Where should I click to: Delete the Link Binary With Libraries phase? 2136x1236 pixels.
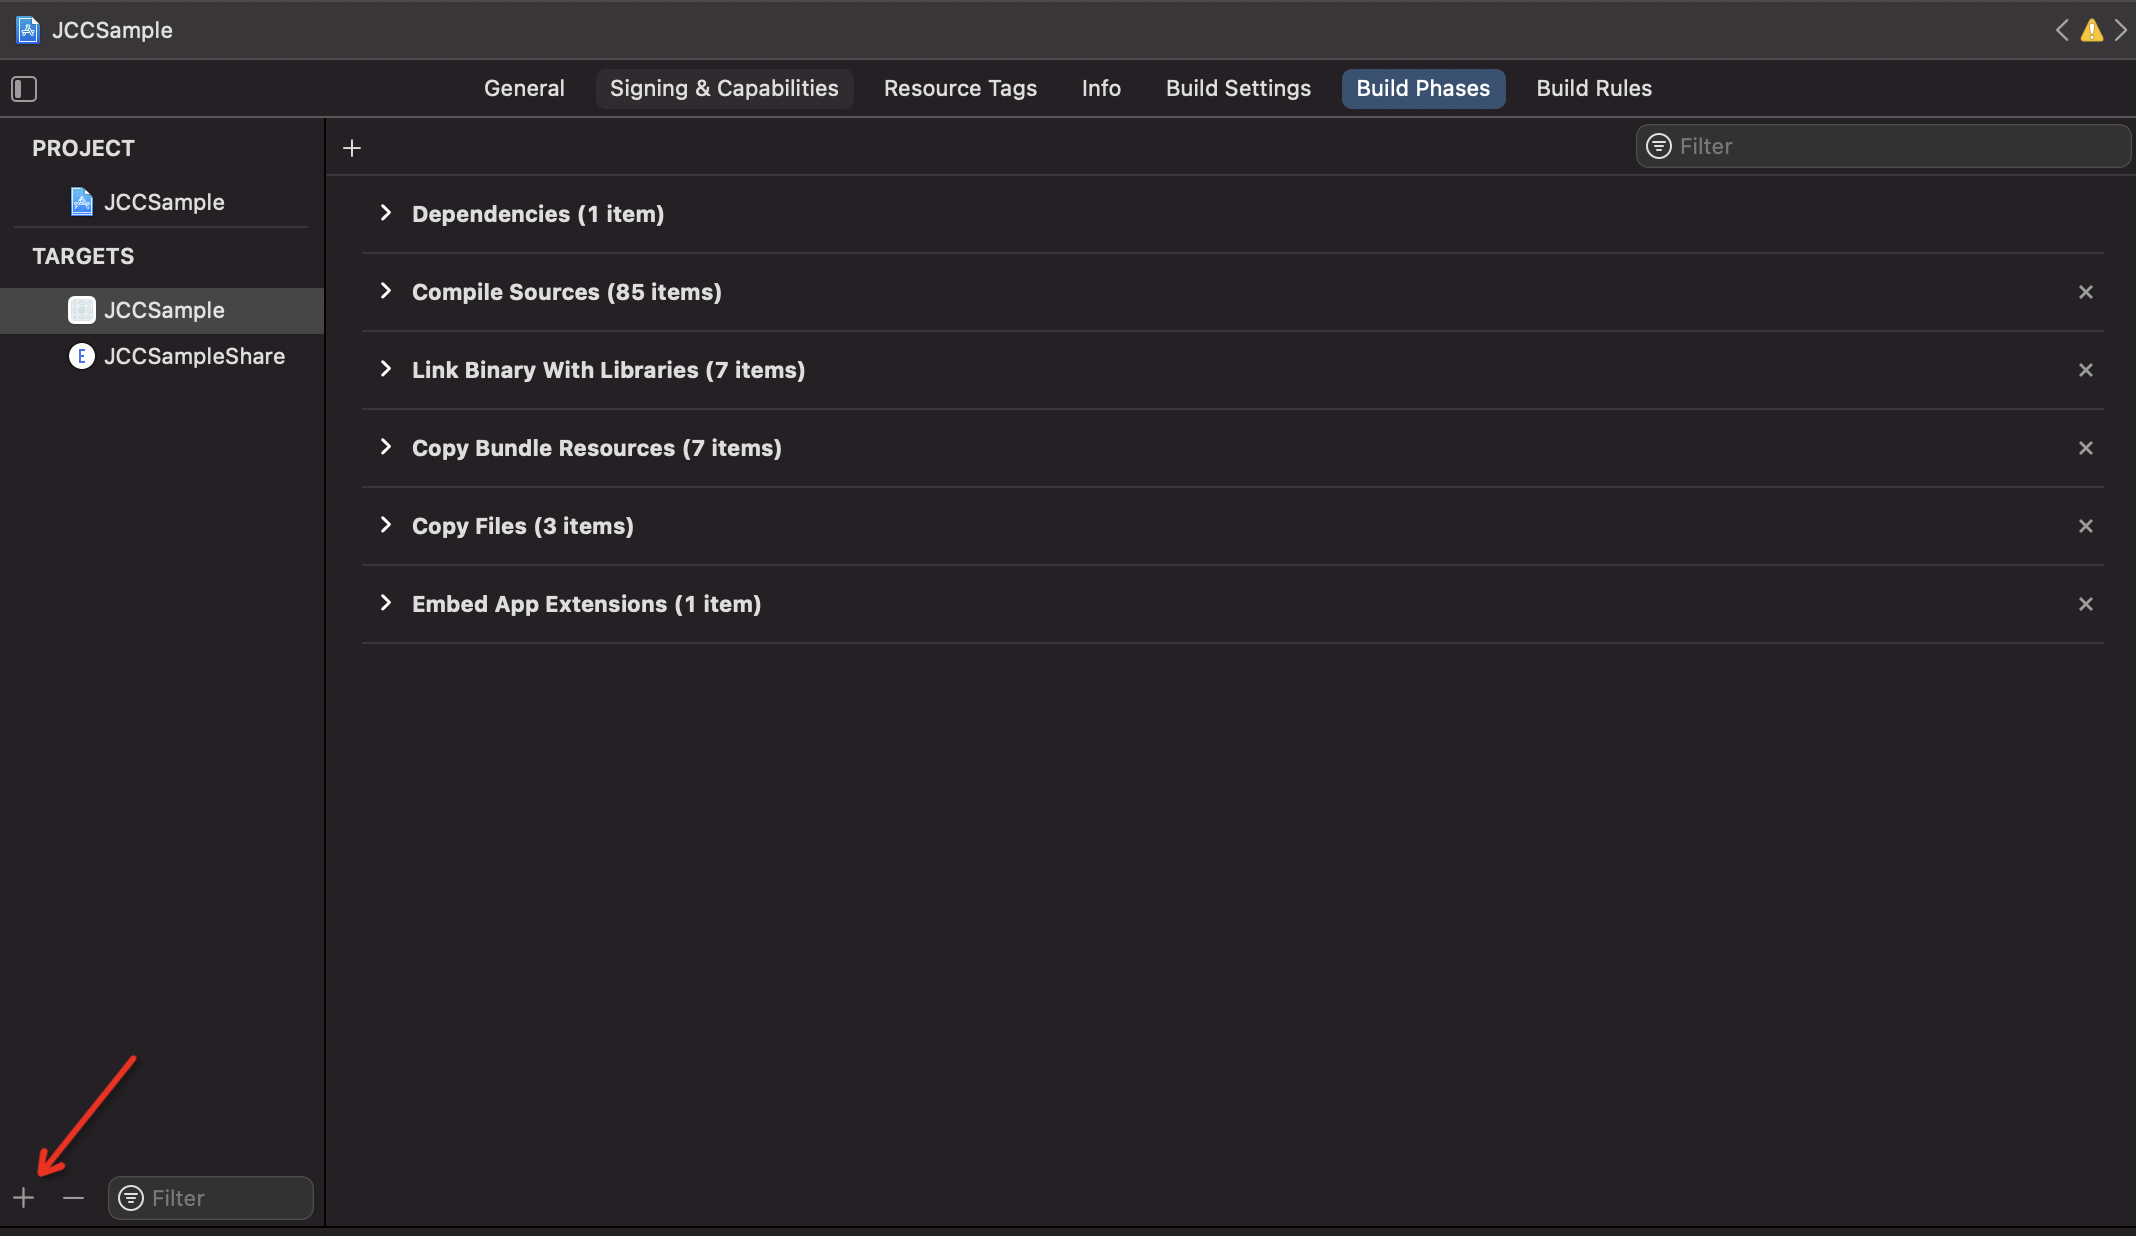2086,370
